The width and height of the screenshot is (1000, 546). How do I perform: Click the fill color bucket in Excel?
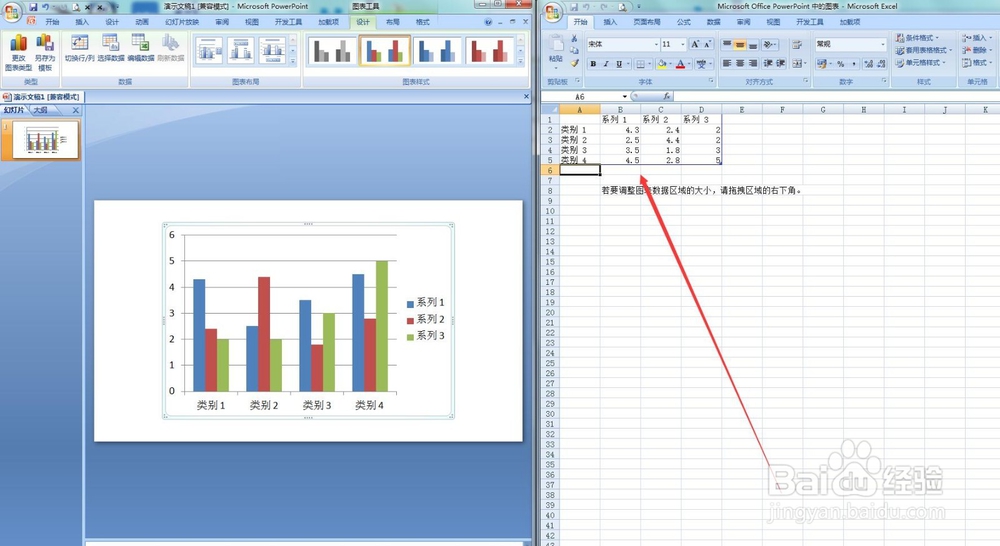tap(662, 64)
